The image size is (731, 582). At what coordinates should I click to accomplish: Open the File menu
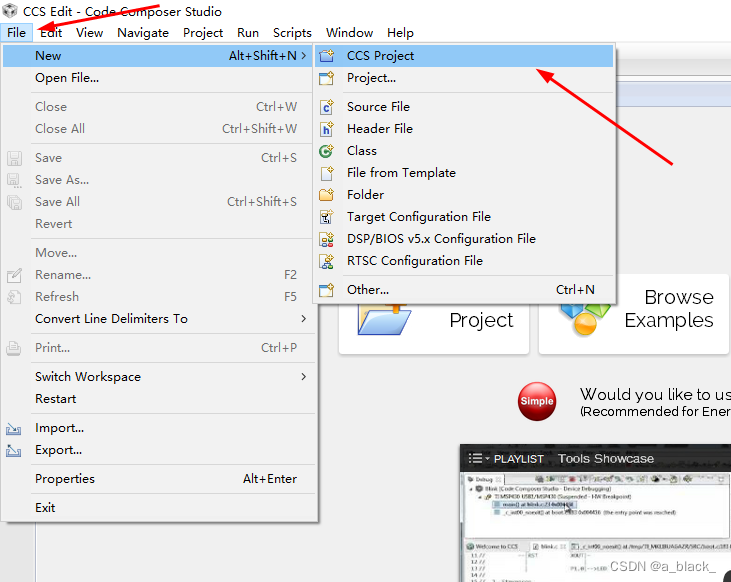tap(16, 33)
